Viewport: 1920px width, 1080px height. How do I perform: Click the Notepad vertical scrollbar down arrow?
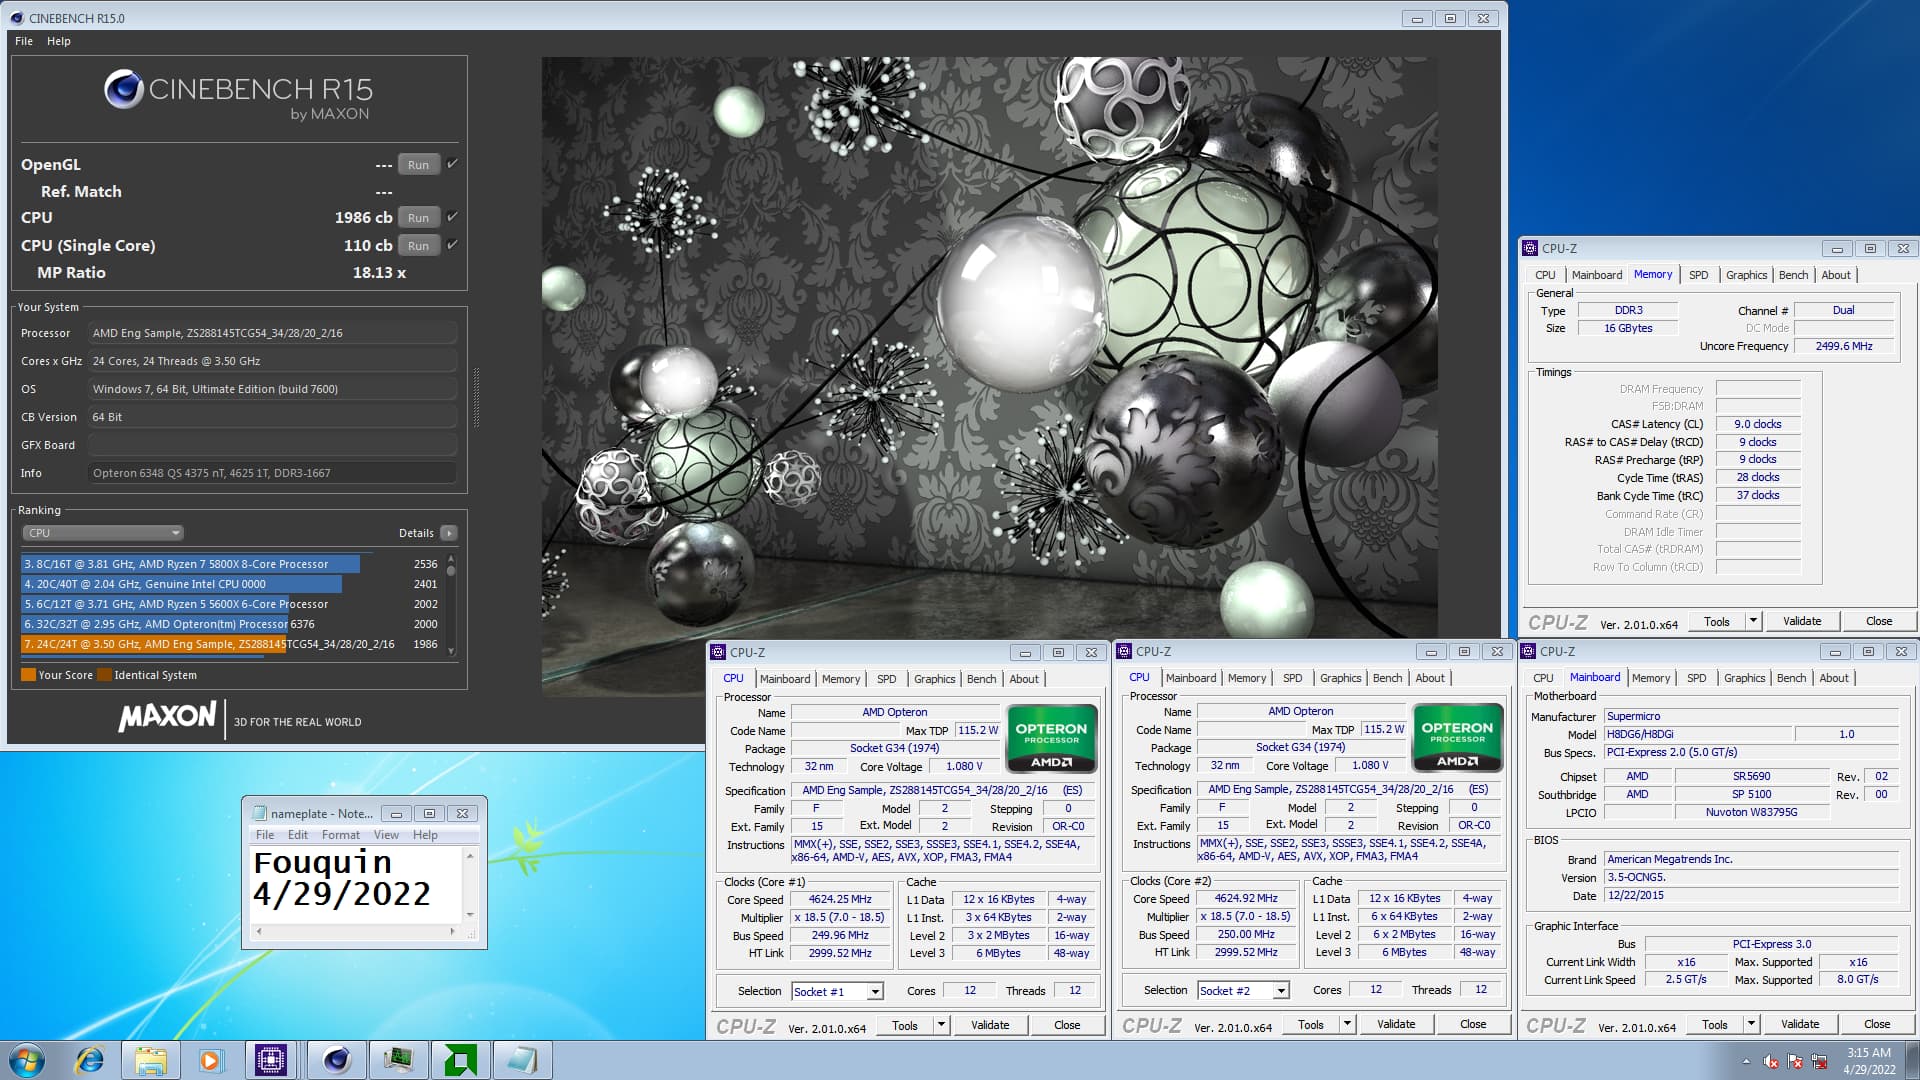(470, 914)
